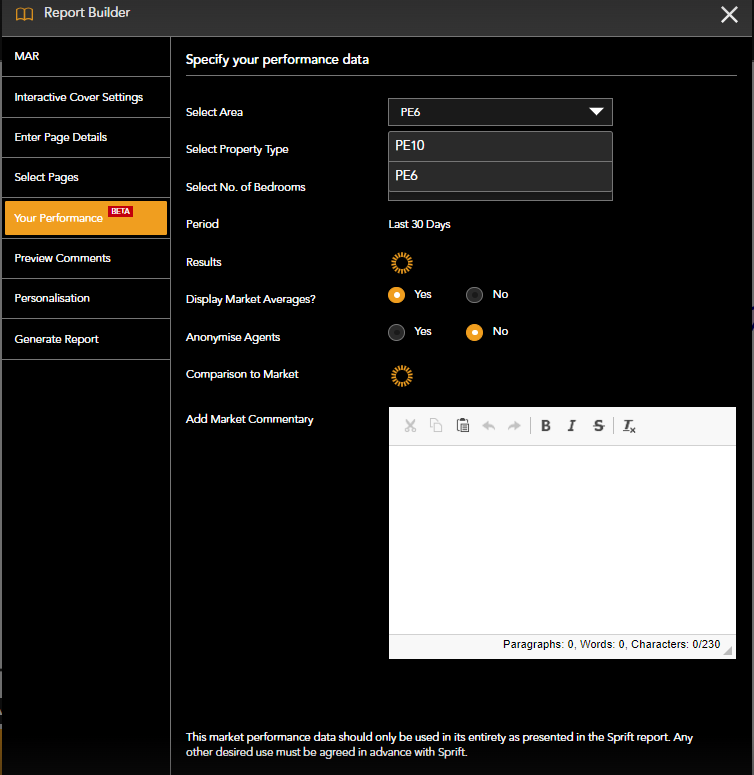The image size is (754, 775).
Task: Toggle Bold formatting in commentary editor
Action: coord(546,426)
